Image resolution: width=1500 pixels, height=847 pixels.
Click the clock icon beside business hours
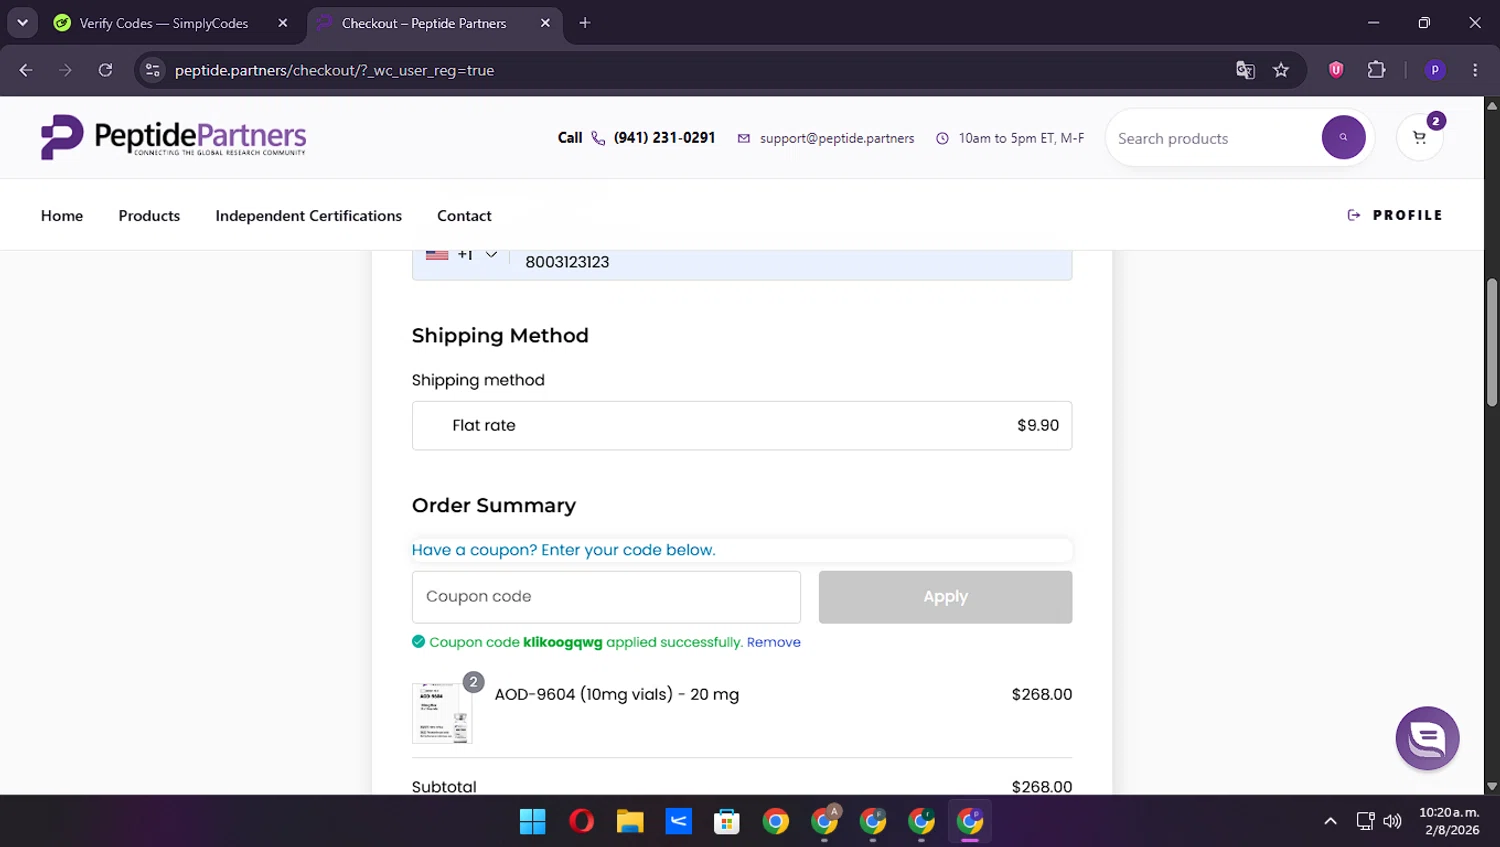(x=942, y=139)
